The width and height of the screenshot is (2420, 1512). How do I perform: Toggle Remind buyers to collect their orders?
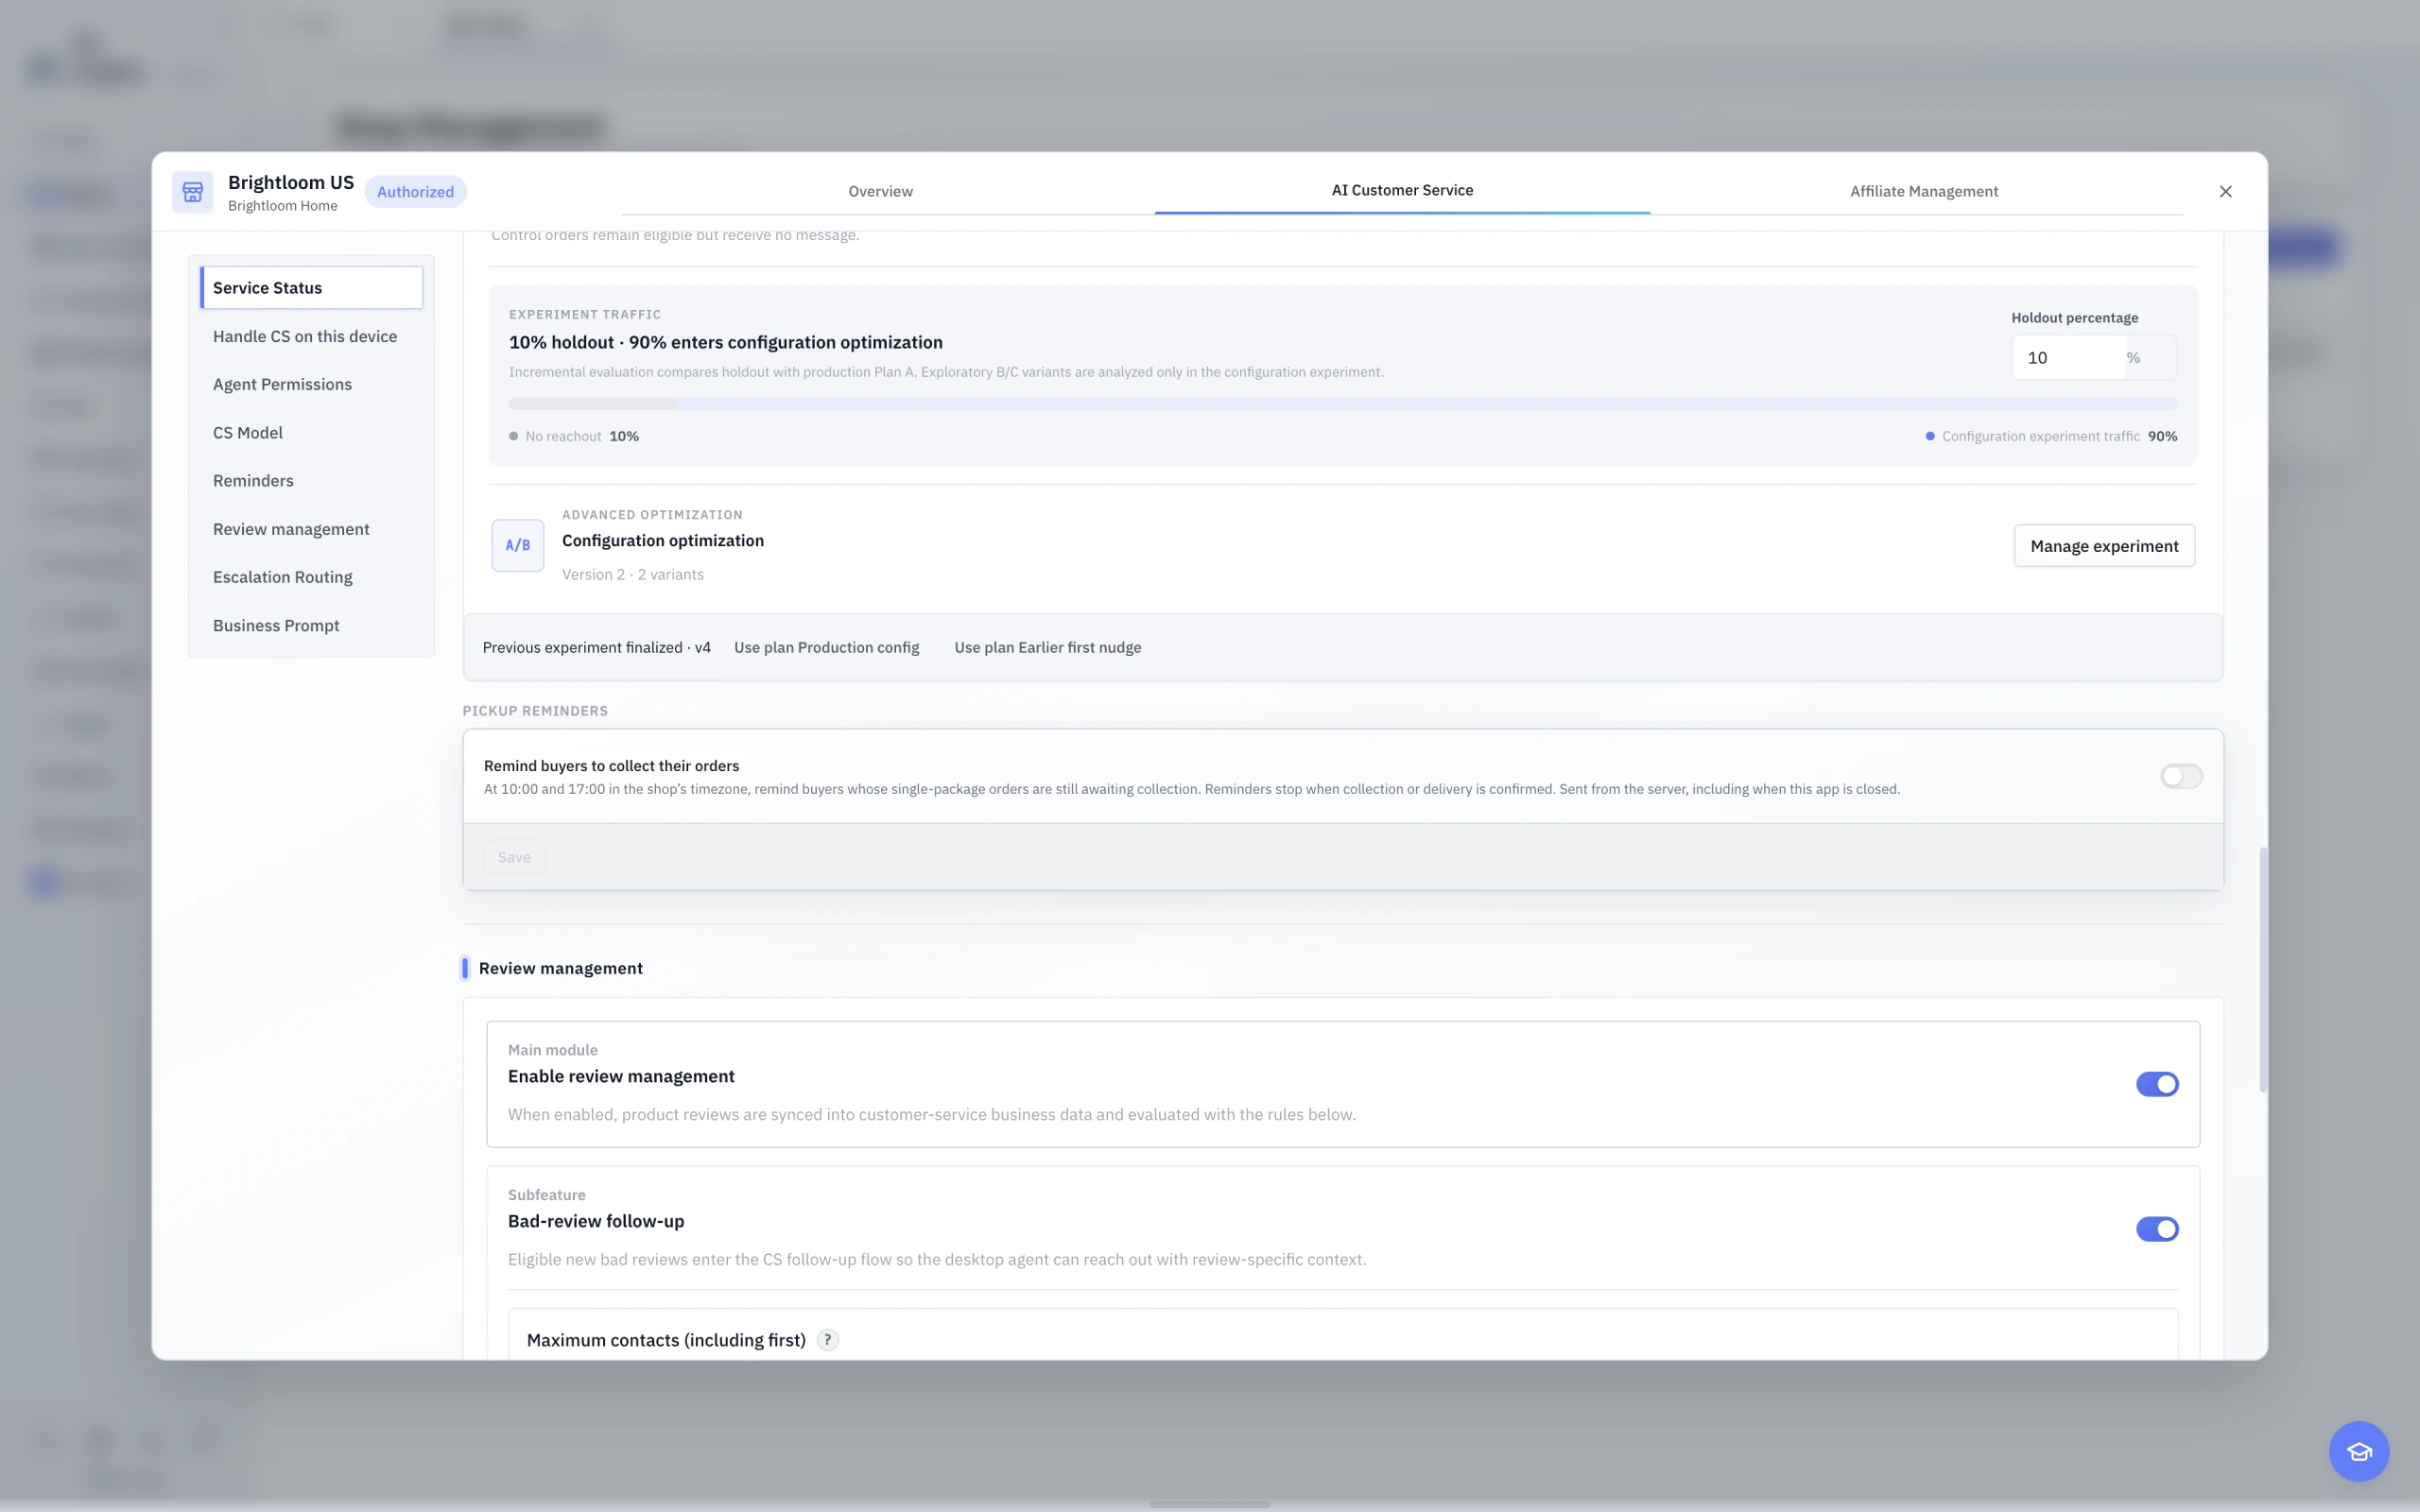[2180, 776]
